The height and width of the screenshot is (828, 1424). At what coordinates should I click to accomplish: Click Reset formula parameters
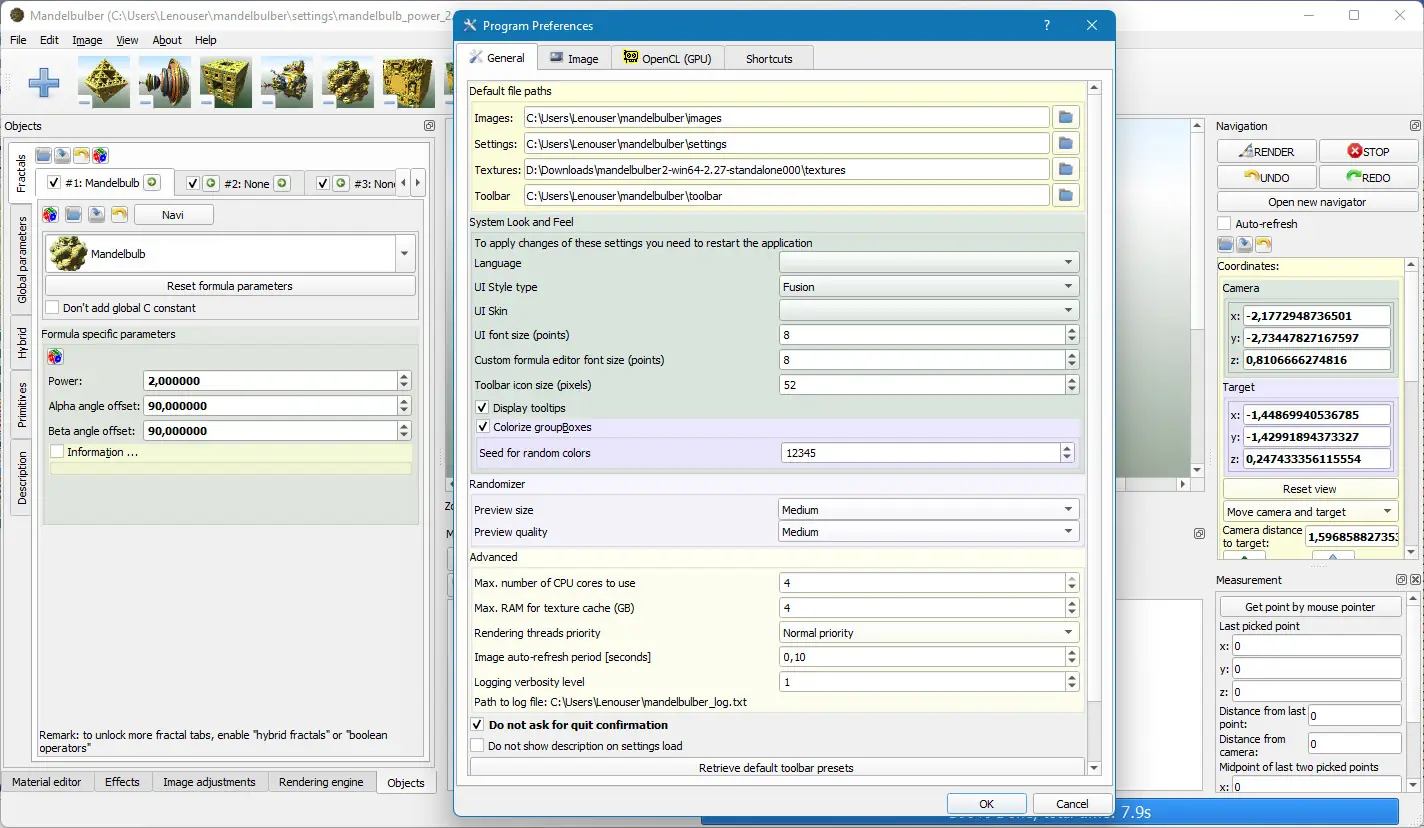click(230, 286)
